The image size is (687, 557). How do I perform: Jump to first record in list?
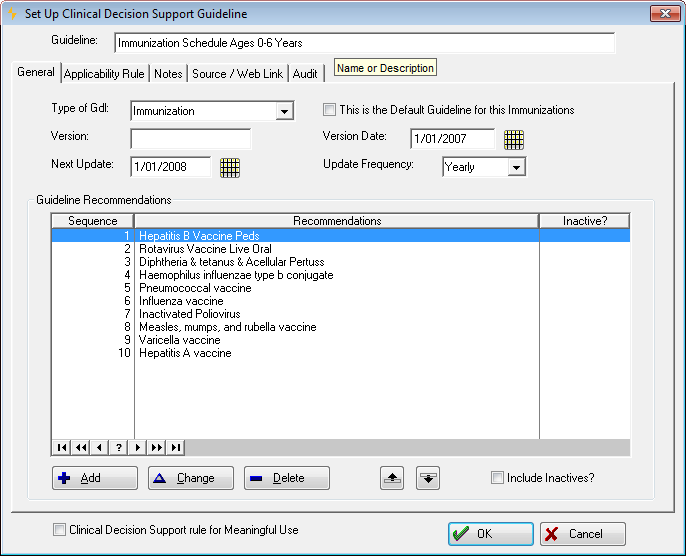(62, 447)
